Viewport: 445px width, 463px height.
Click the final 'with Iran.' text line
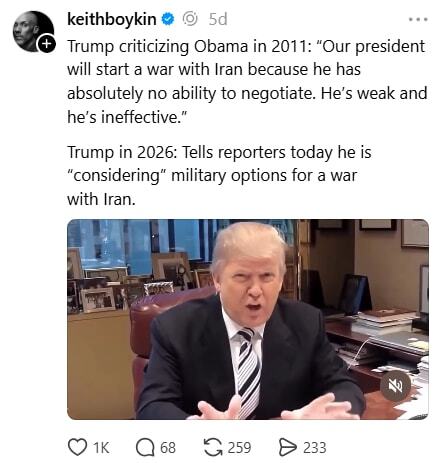click(101, 199)
